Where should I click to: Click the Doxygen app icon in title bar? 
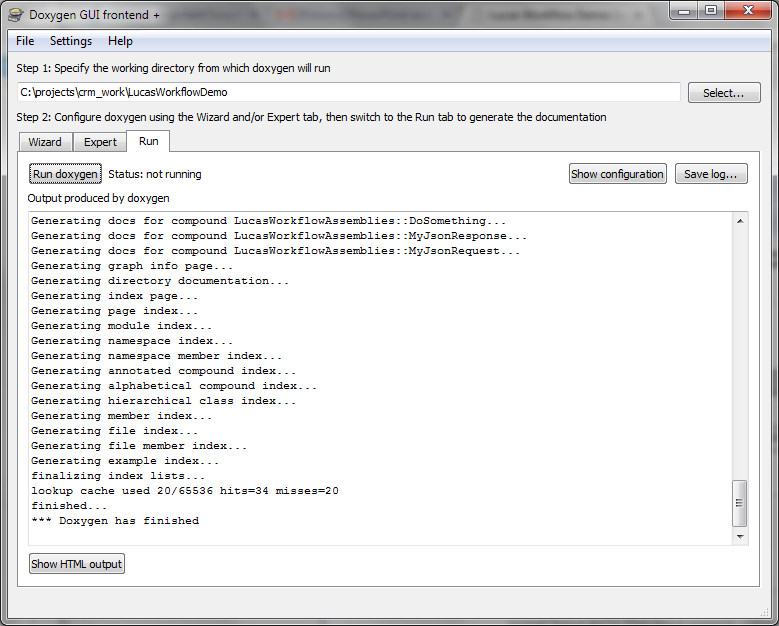(x=15, y=15)
